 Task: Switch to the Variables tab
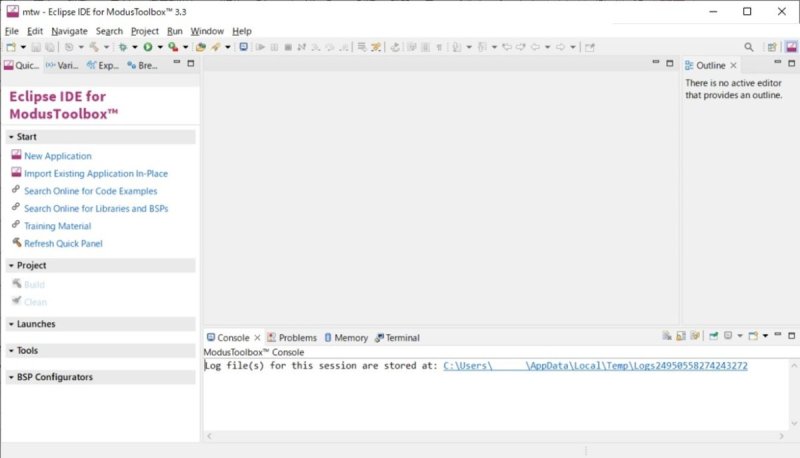coord(62,65)
